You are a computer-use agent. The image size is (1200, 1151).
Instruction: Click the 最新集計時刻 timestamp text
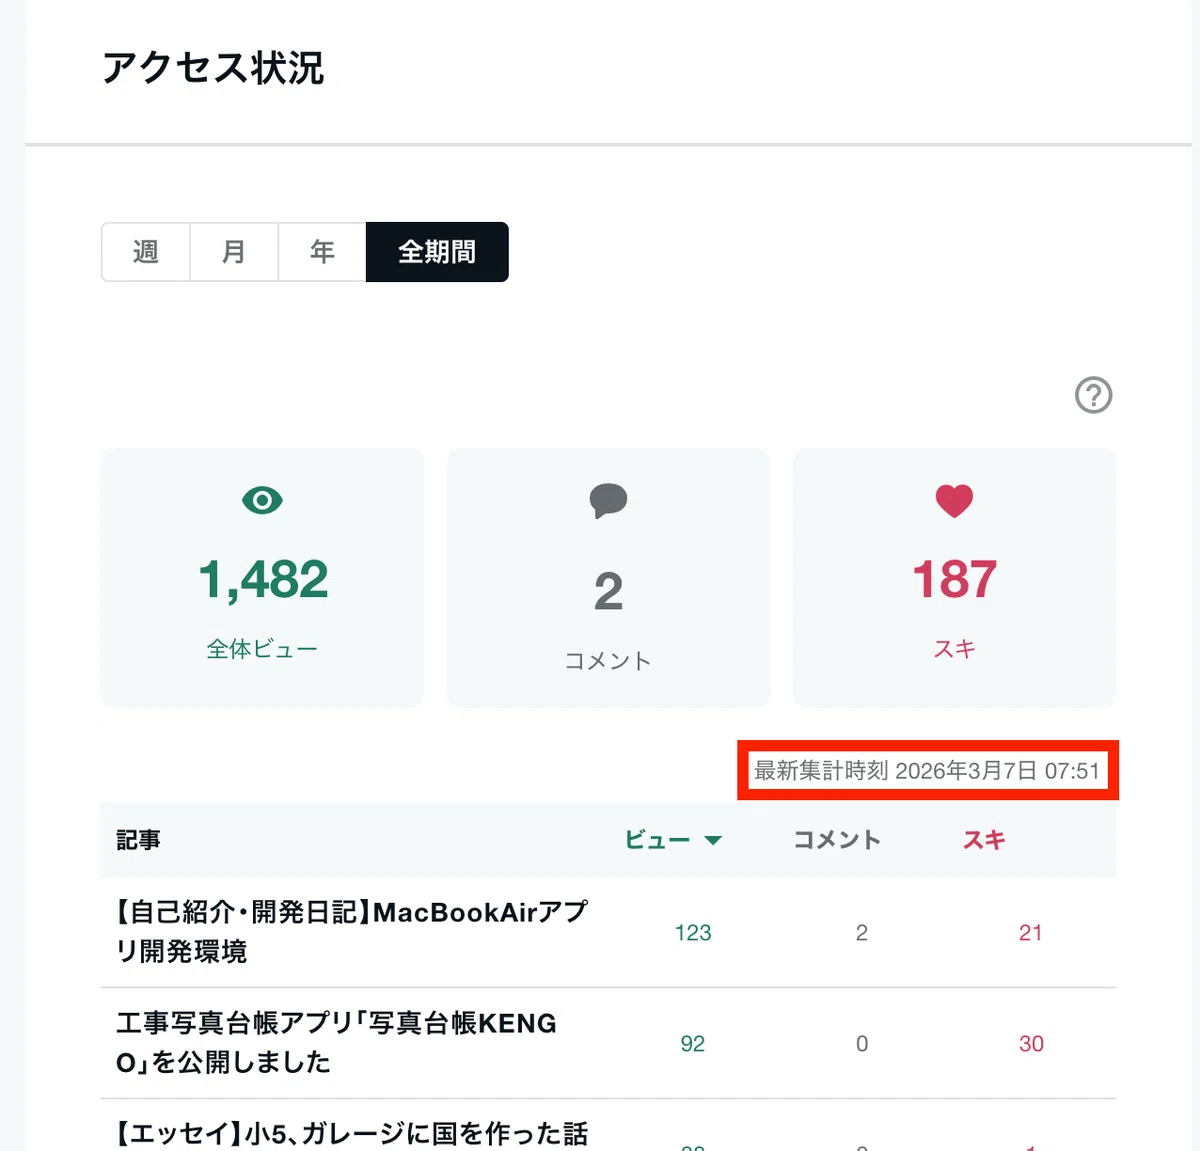click(927, 771)
